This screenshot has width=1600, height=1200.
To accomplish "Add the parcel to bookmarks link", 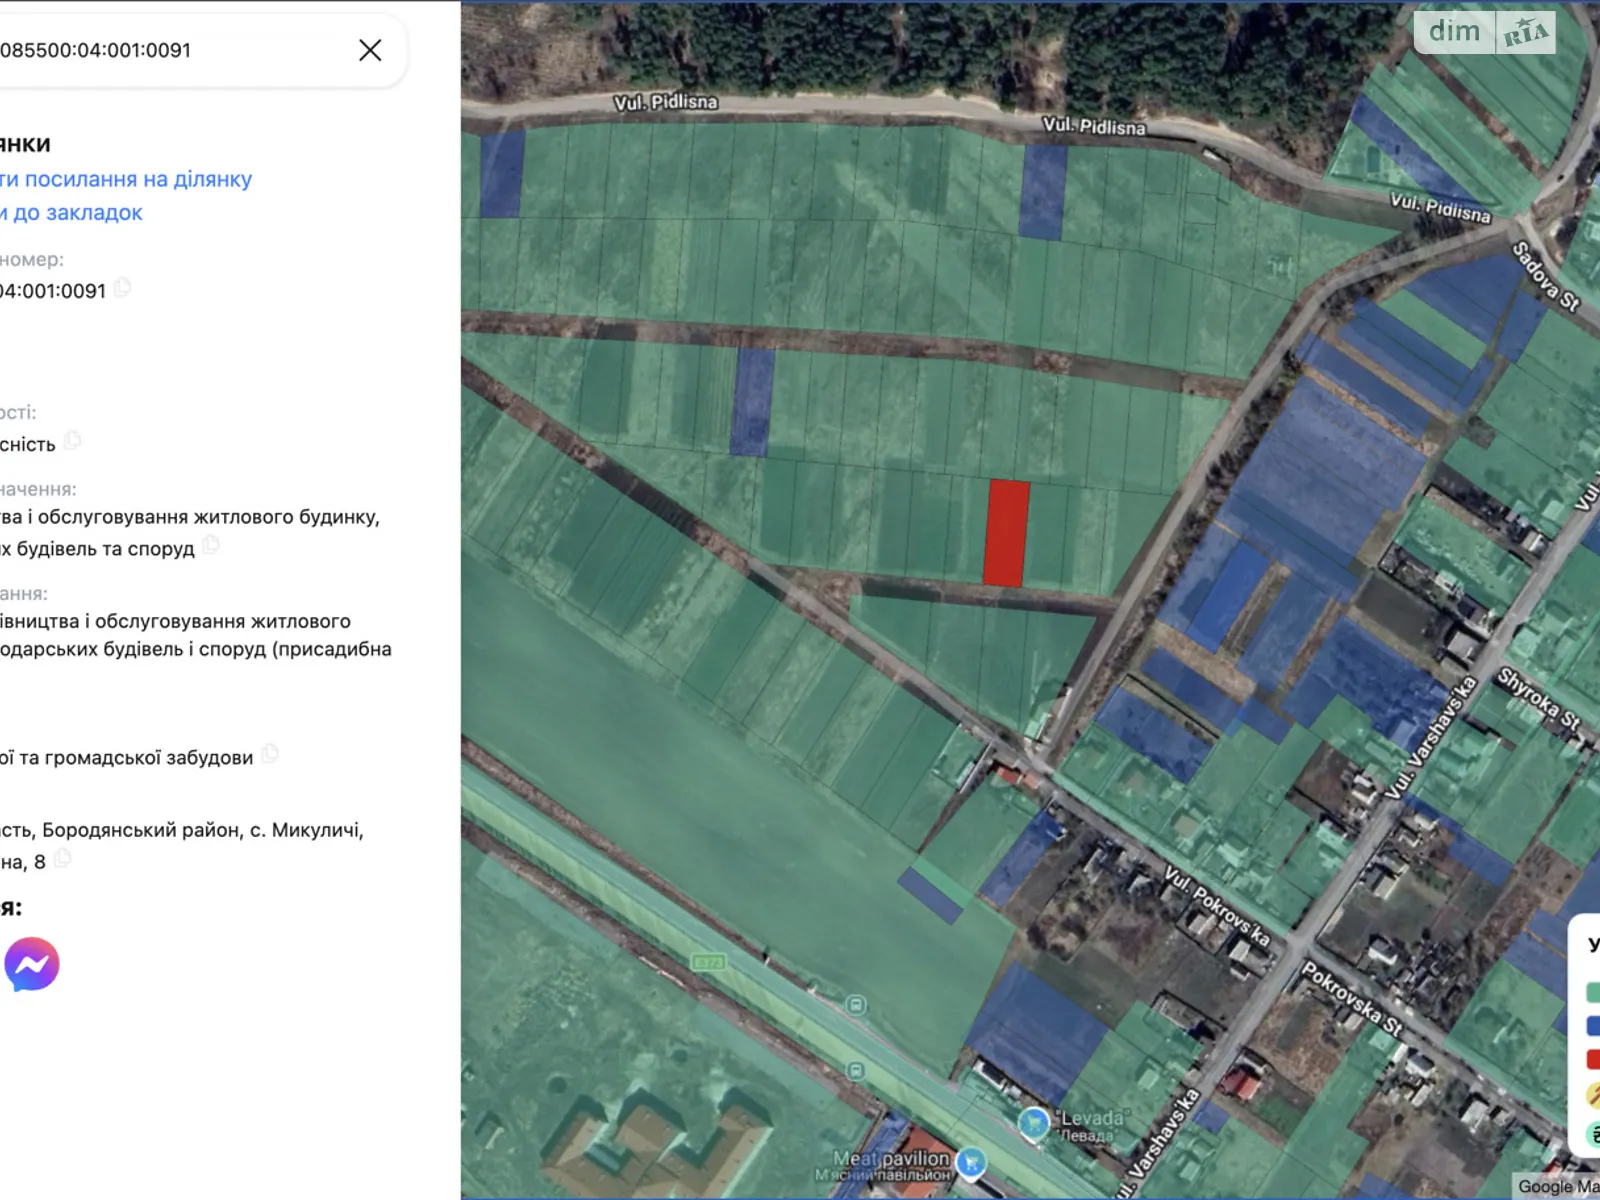I will (x=71, y=213).
